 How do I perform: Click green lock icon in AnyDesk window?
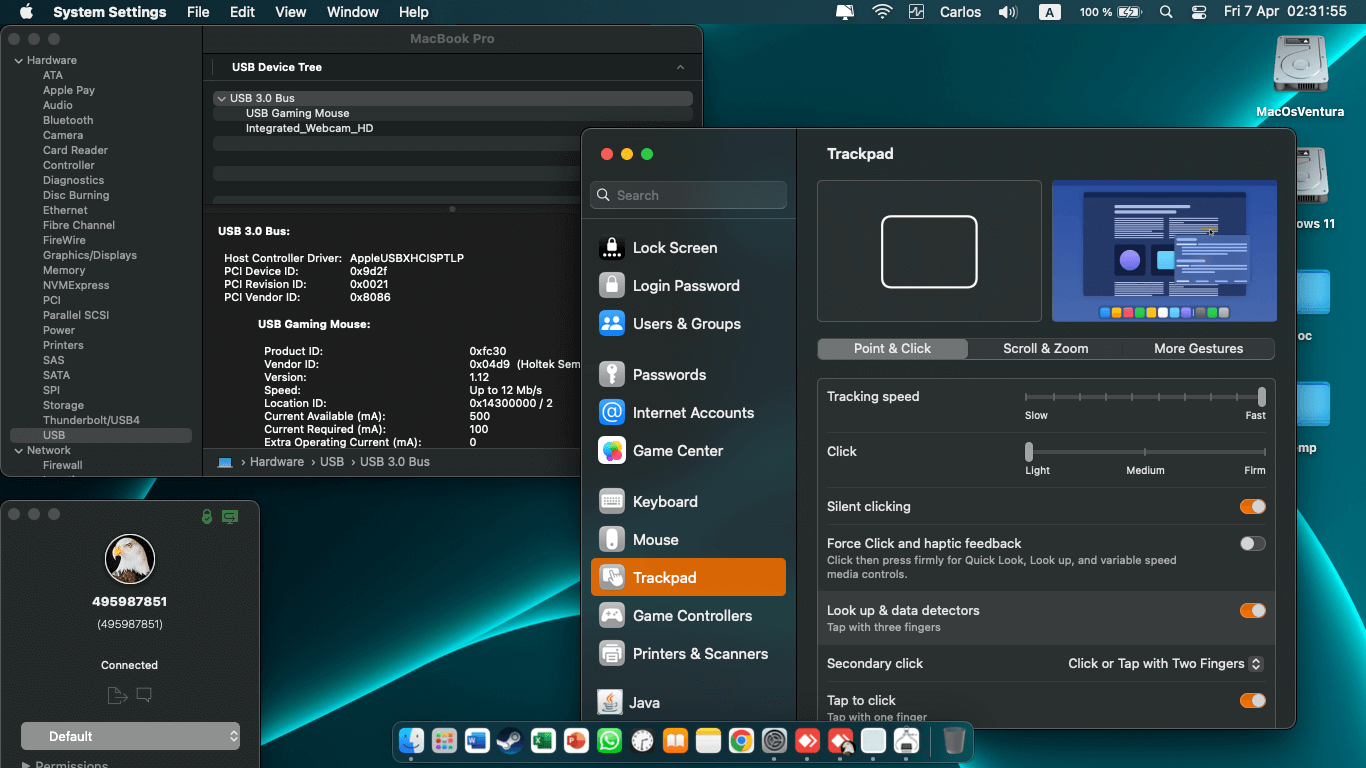[x=207, y=516]
